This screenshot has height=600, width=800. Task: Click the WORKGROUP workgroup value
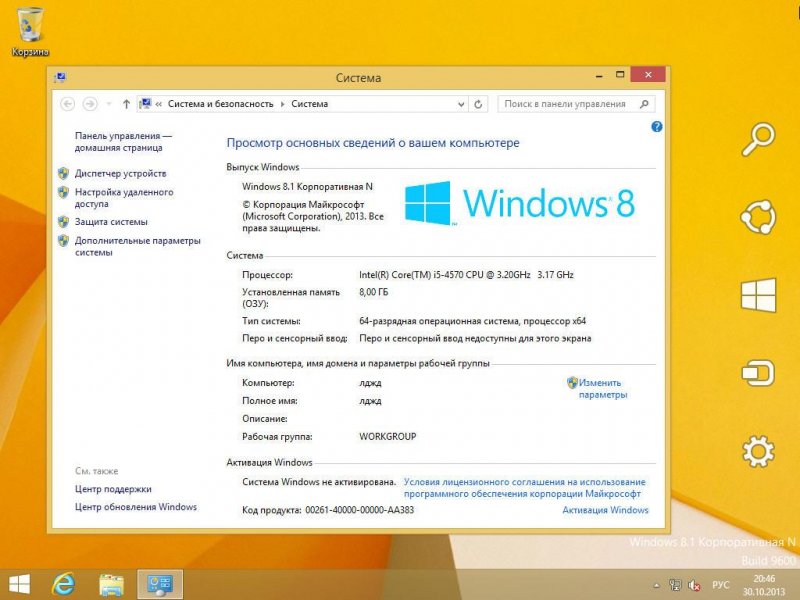point(388,436)
